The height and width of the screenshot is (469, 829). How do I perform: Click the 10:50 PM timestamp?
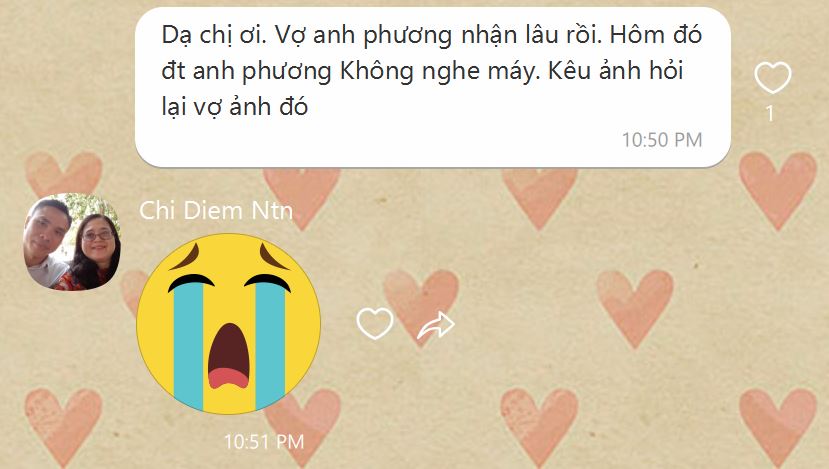pos(662,140)
